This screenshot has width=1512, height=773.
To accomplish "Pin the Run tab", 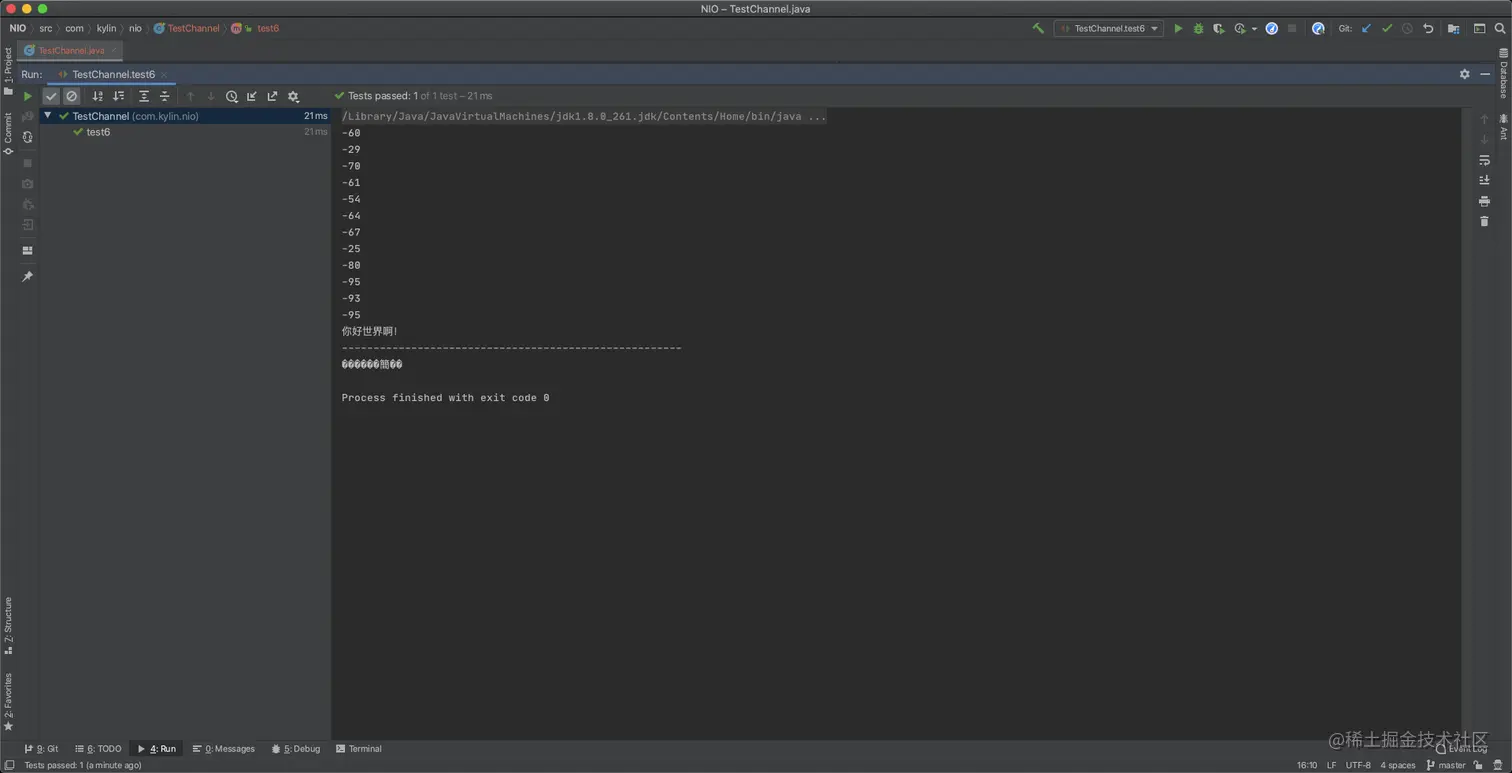I will click(x=27, y=276).
